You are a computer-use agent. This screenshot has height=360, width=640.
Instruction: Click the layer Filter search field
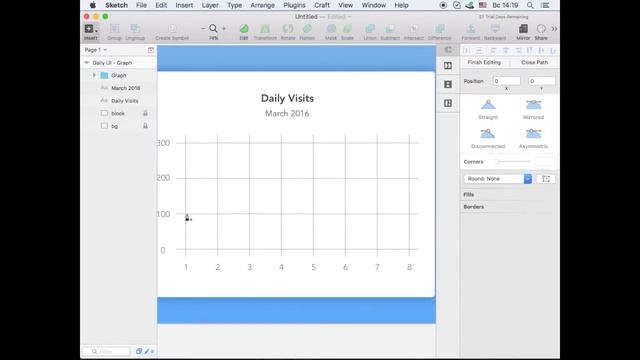106,351
